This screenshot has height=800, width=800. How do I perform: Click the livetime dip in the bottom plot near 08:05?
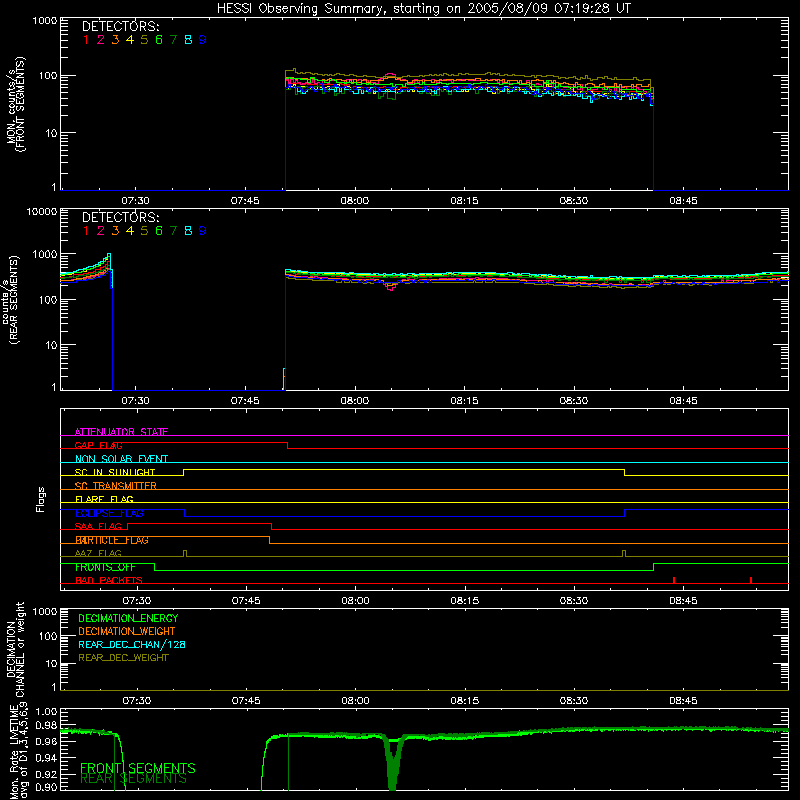392,763
